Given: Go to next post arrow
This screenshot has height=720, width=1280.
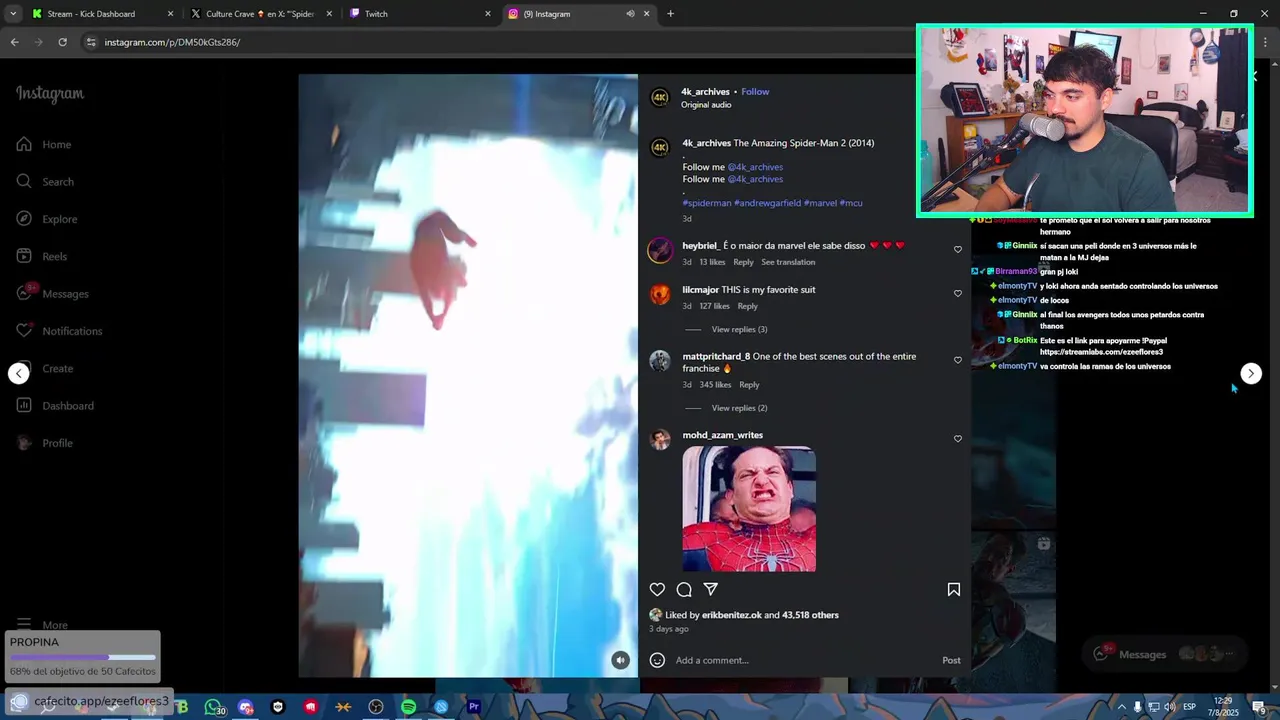Looking at the screenshot, I should (1251, 374).
